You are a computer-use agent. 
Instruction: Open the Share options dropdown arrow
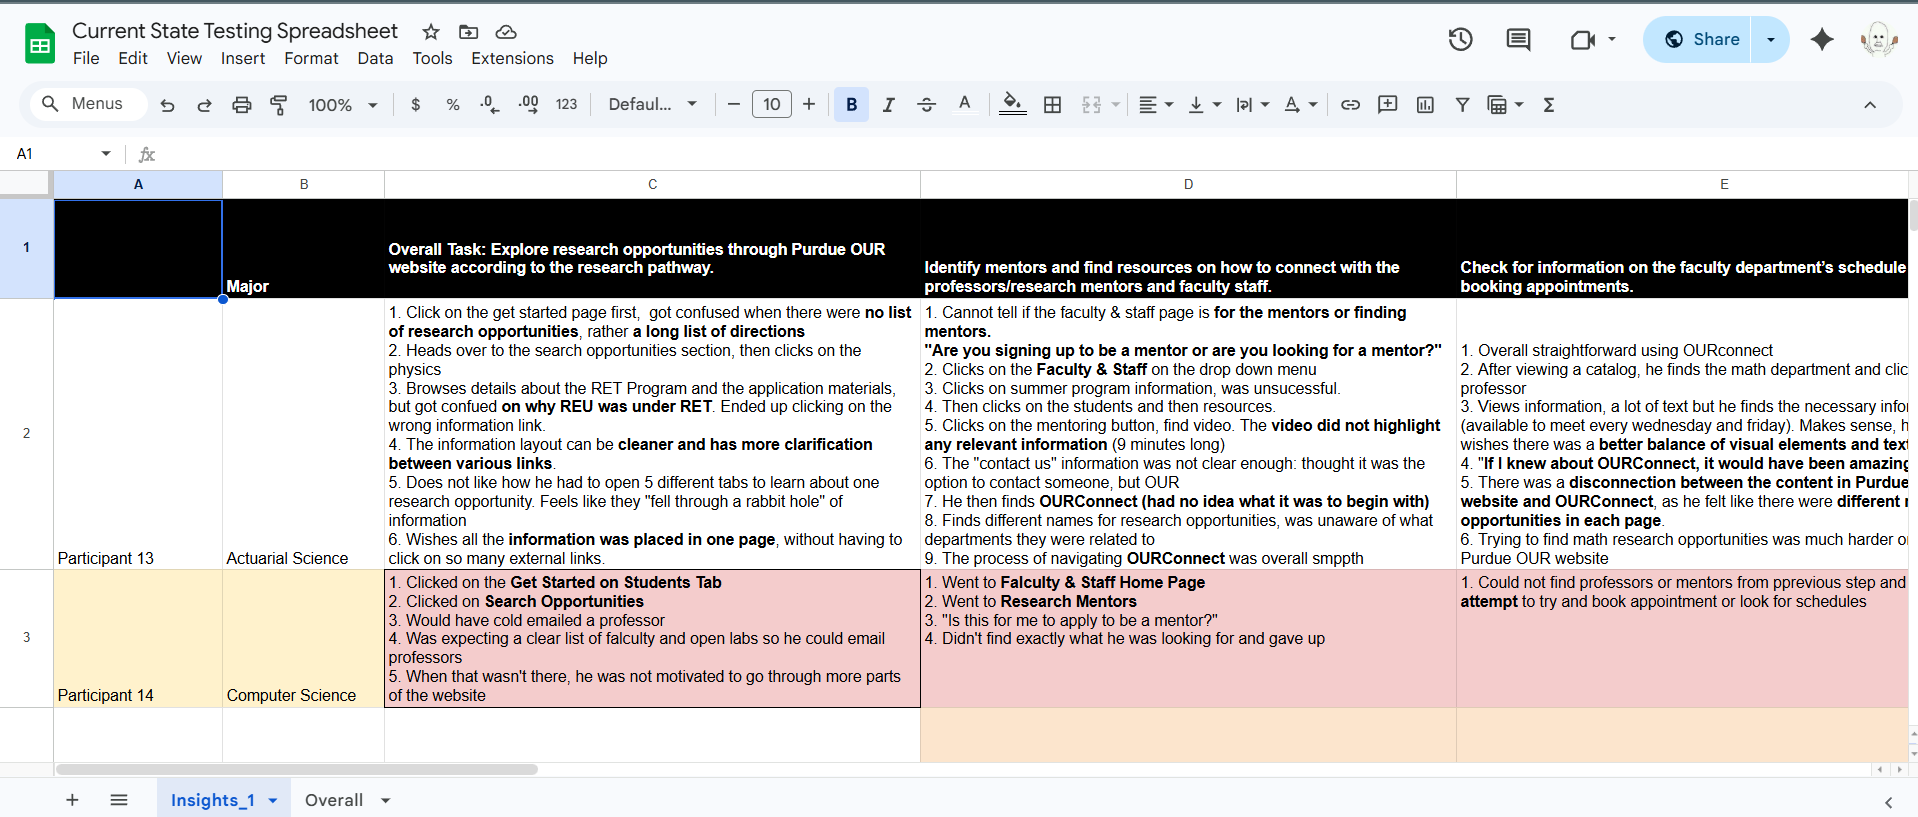click(x=1770, y=40)
